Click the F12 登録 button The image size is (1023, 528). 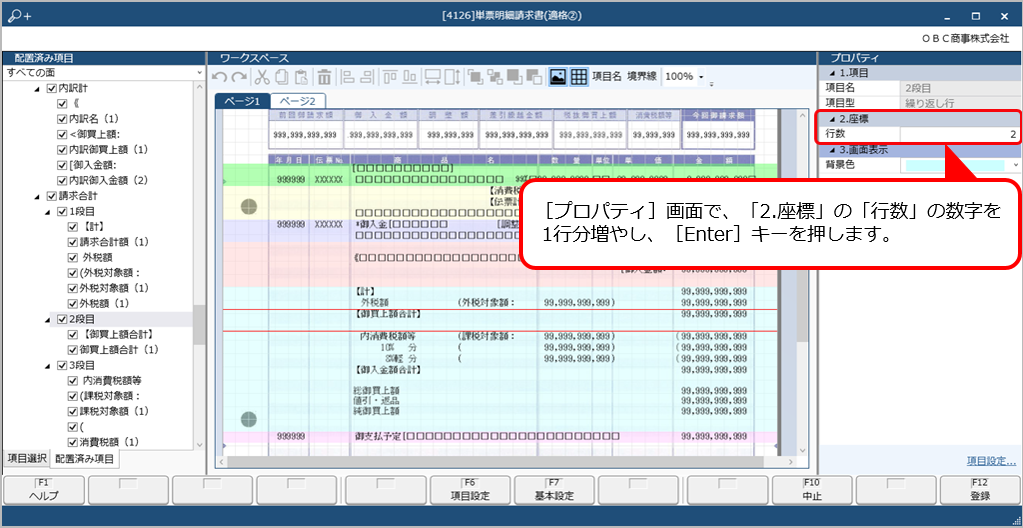pyautogui.click(x=980, y=489)
